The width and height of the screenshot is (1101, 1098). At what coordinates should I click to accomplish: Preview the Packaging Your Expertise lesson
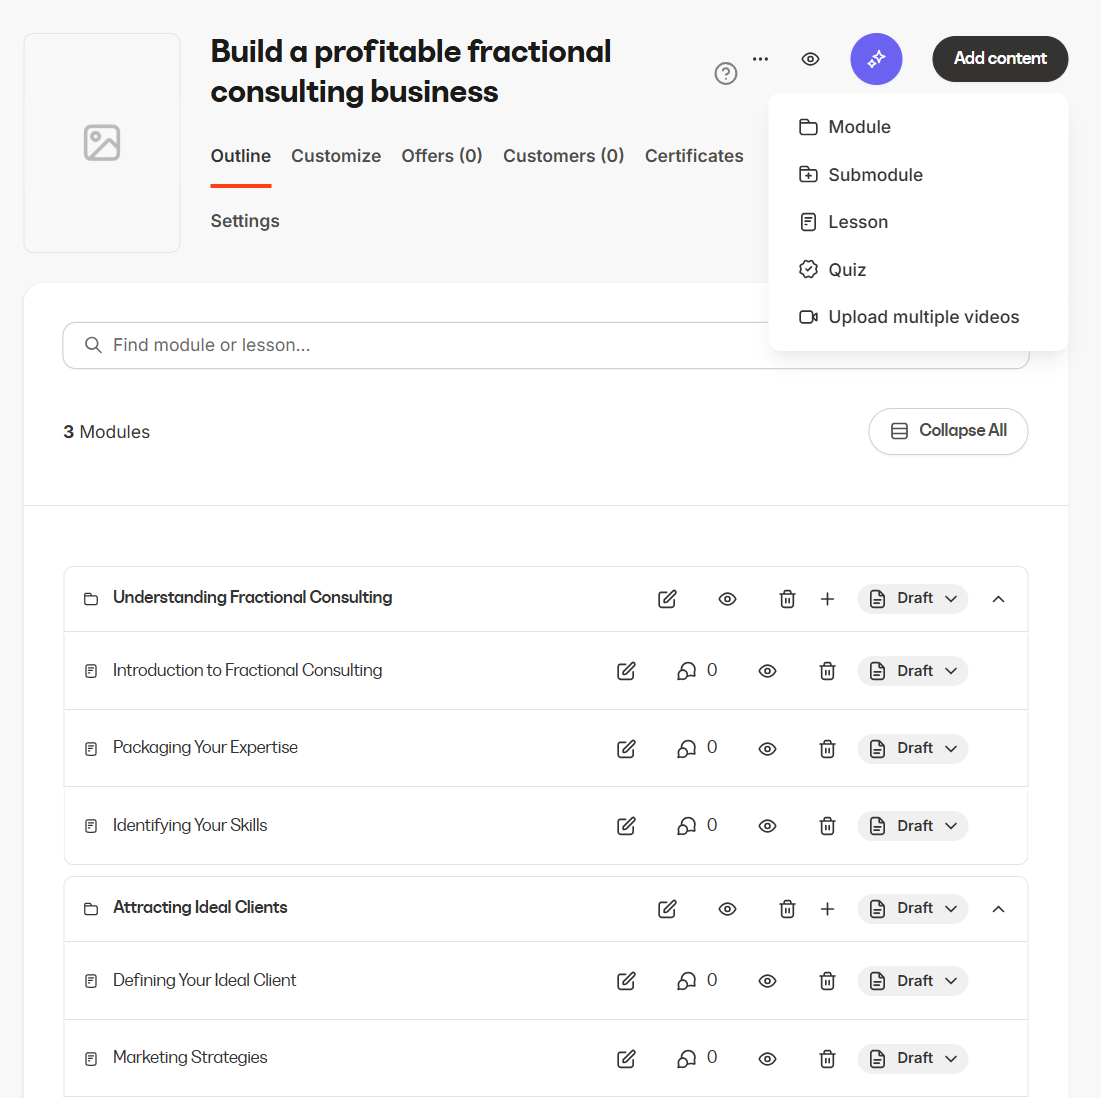click(x=767, y=748)
